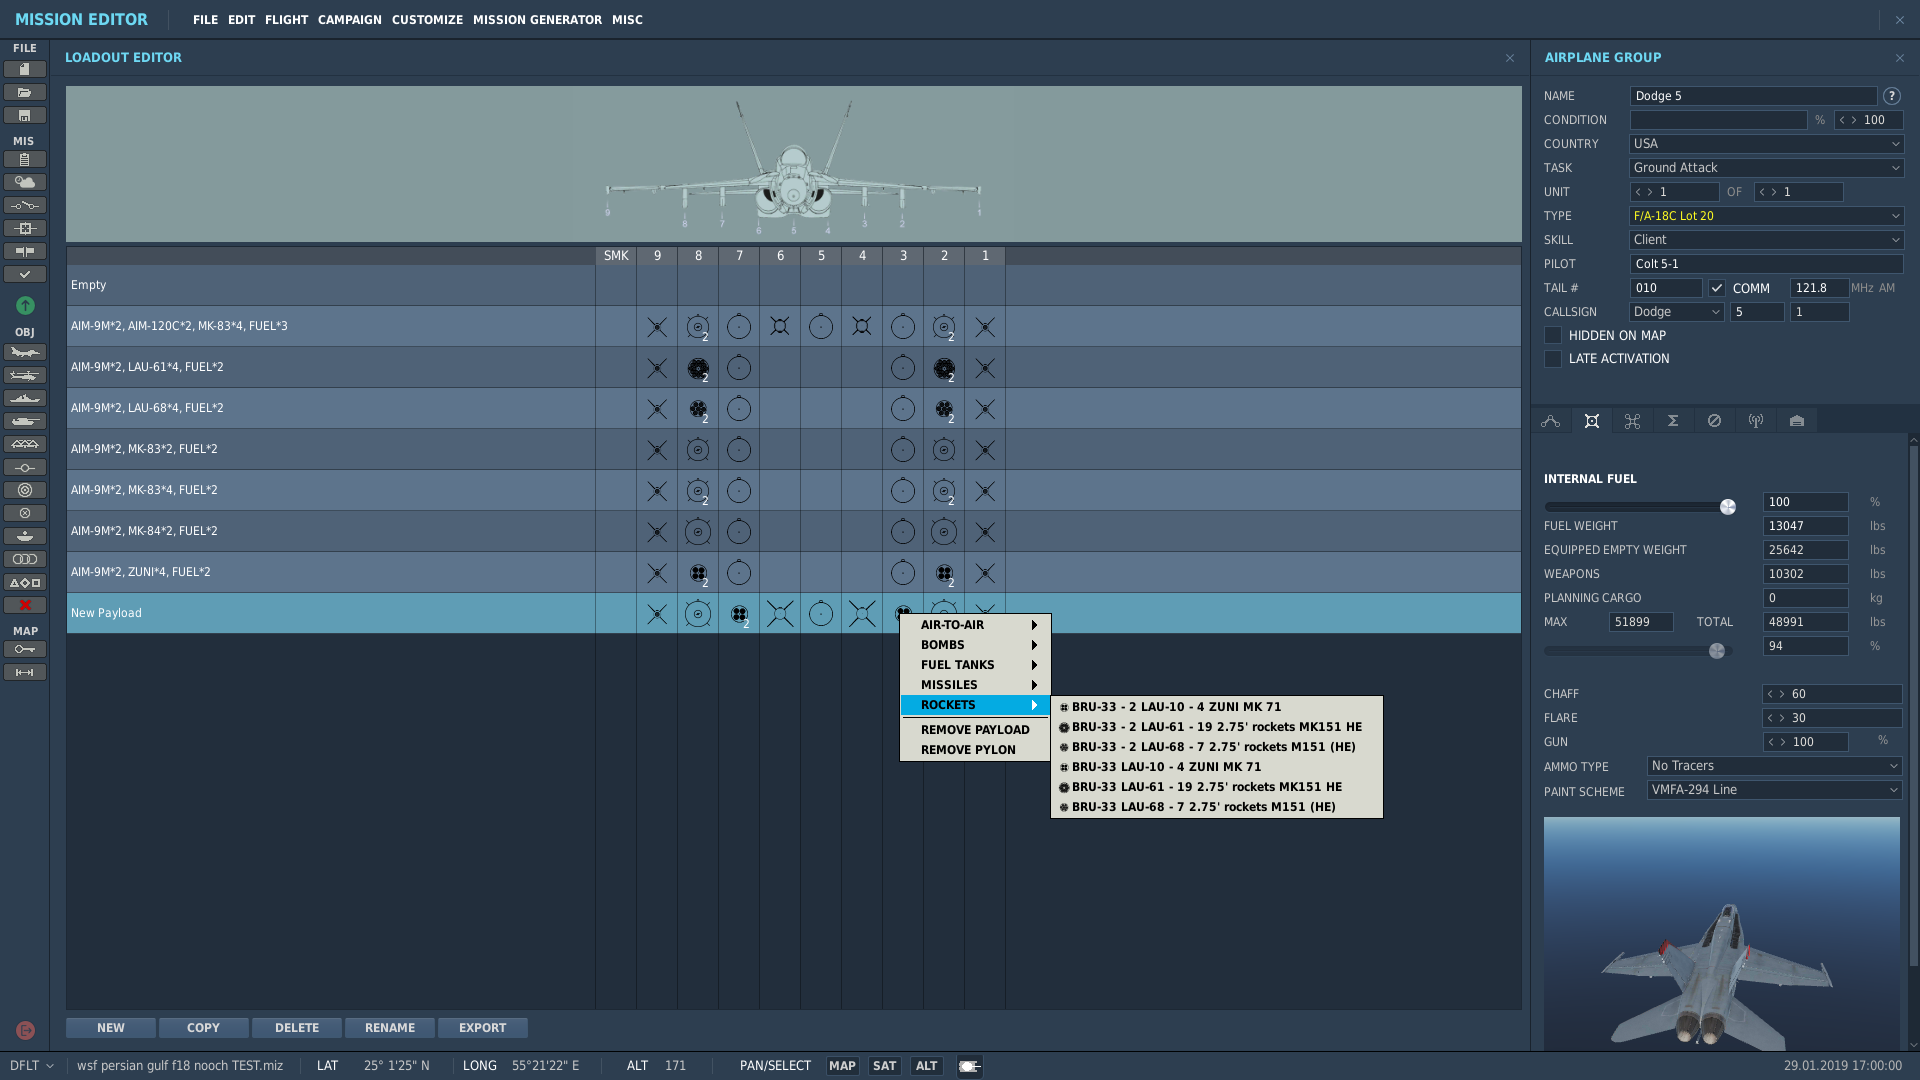Select the place airplane group icon
Screen dimensions: 1920x1080
(25, 352)
